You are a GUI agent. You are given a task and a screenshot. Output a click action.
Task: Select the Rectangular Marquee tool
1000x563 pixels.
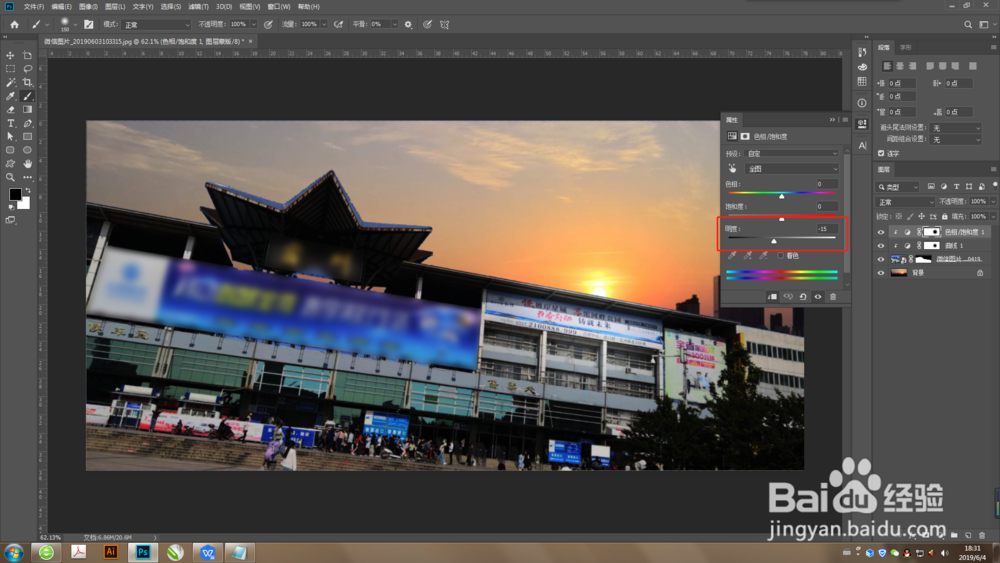click(x=10, y=69)
